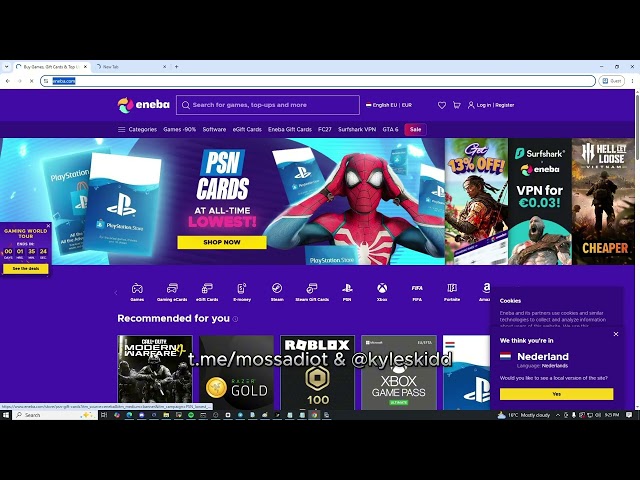This screenshot has height=480, width=640.
Task: Show hidden system tray icons
Action: (558, 415)
